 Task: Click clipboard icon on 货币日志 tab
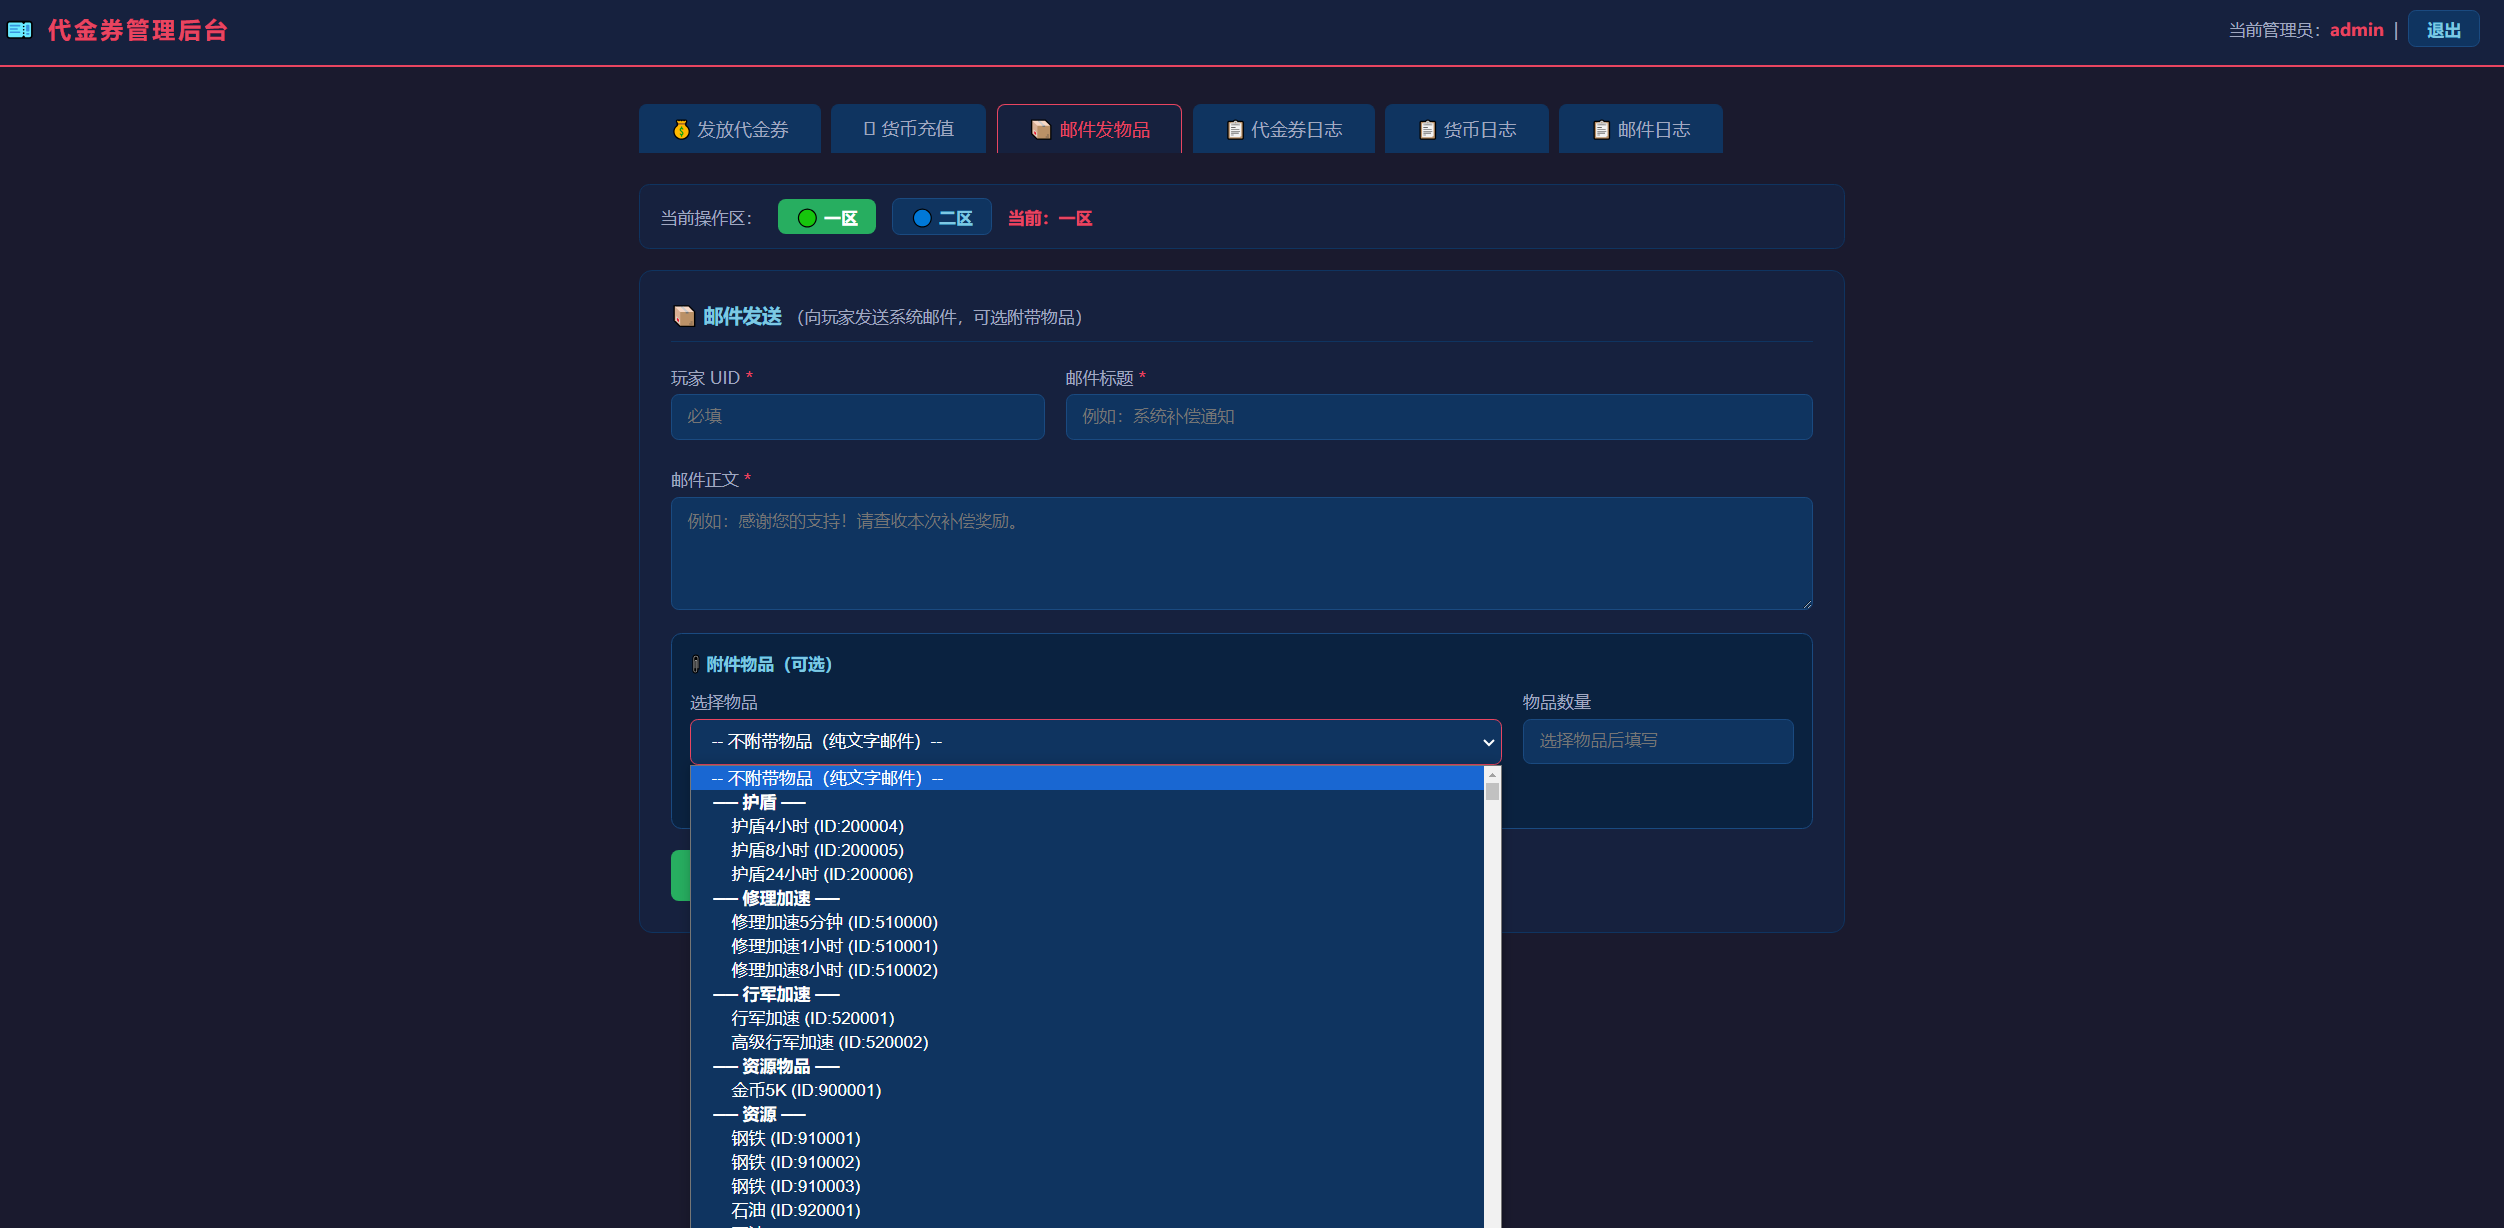click(x=1427, y=130)
